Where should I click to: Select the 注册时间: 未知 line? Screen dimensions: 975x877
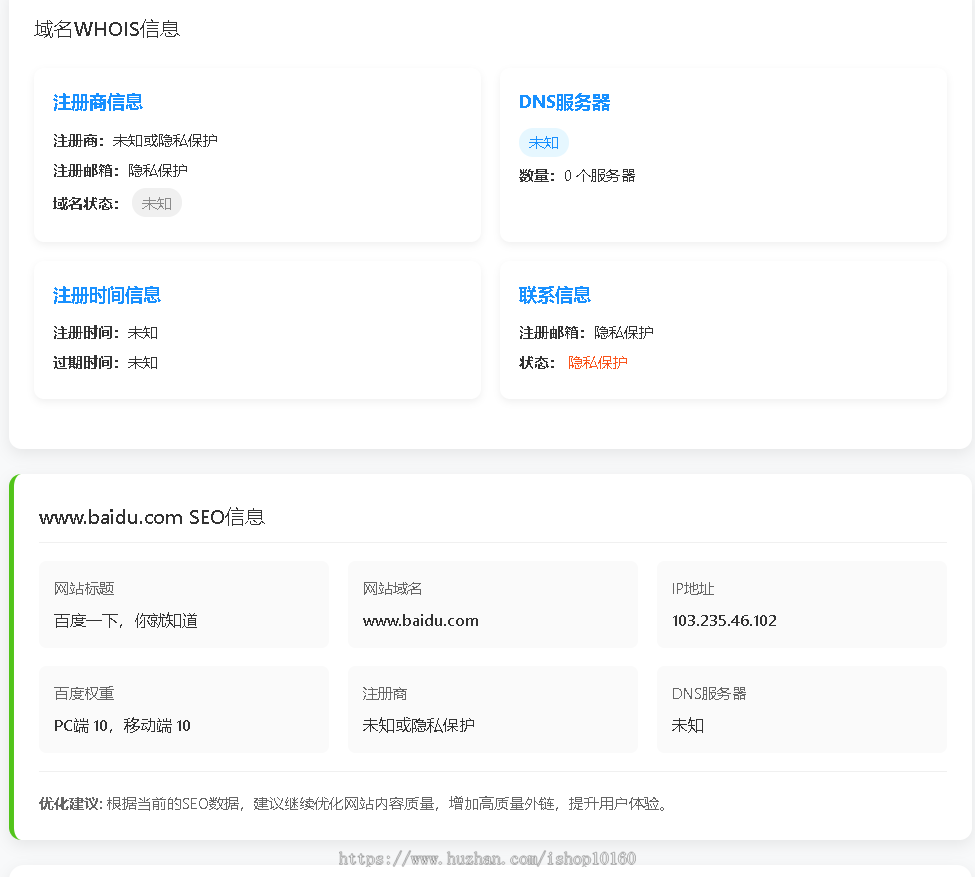click(x=105, y=333)
